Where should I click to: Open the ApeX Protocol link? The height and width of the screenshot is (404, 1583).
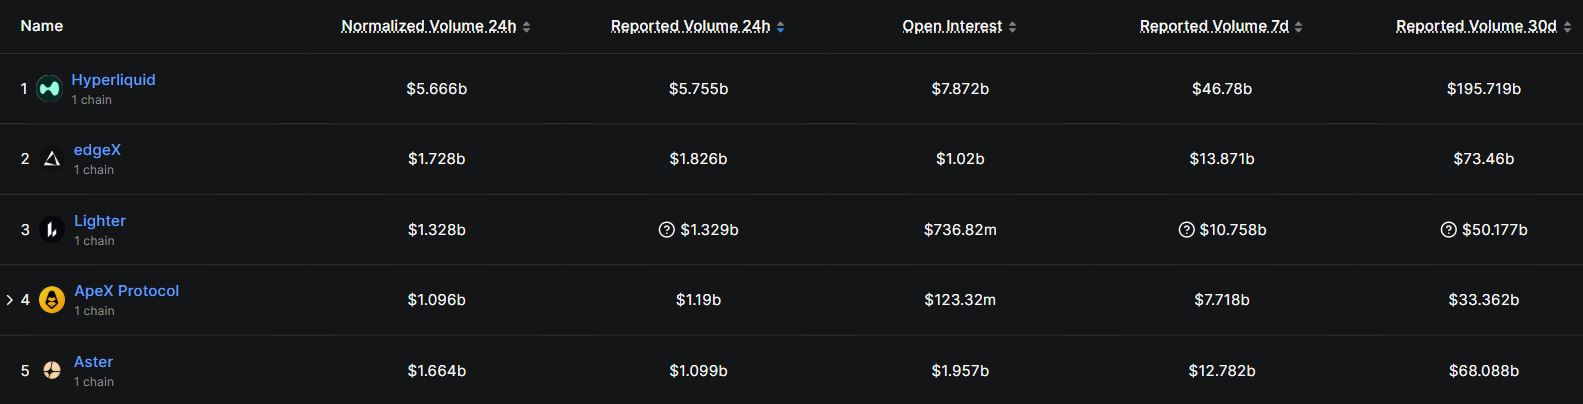point(126,291)
